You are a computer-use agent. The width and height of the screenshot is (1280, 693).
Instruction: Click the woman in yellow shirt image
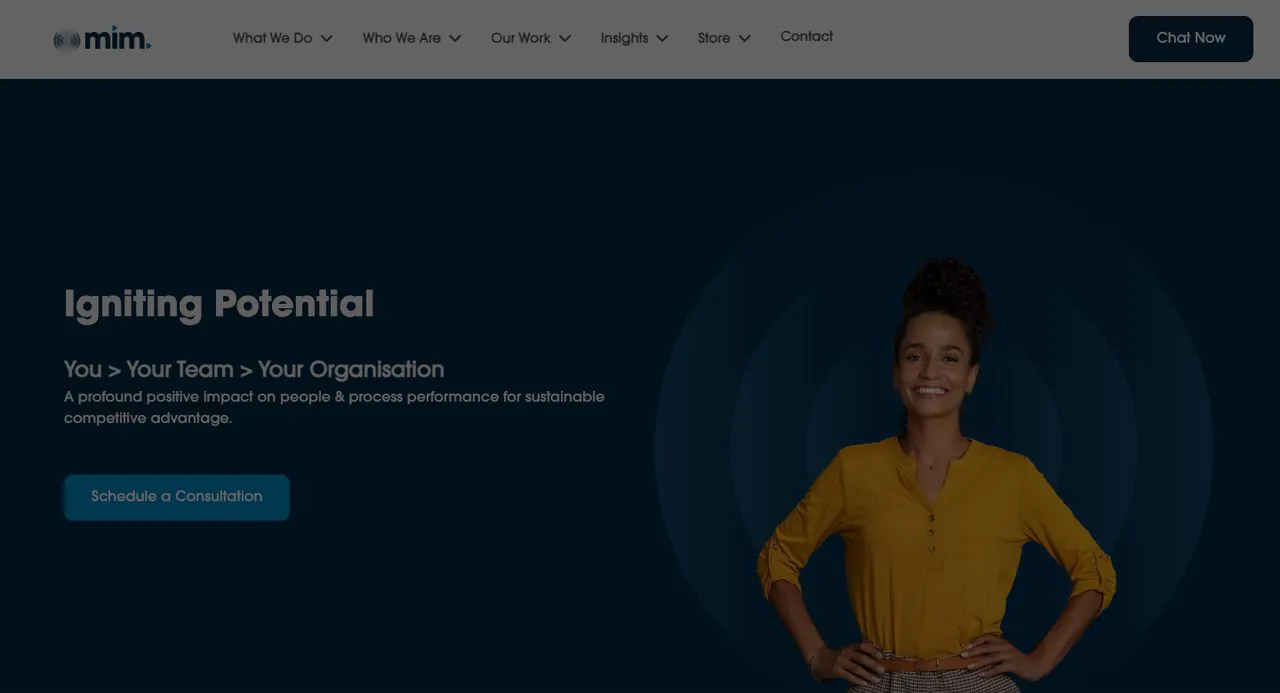[936, 475]
